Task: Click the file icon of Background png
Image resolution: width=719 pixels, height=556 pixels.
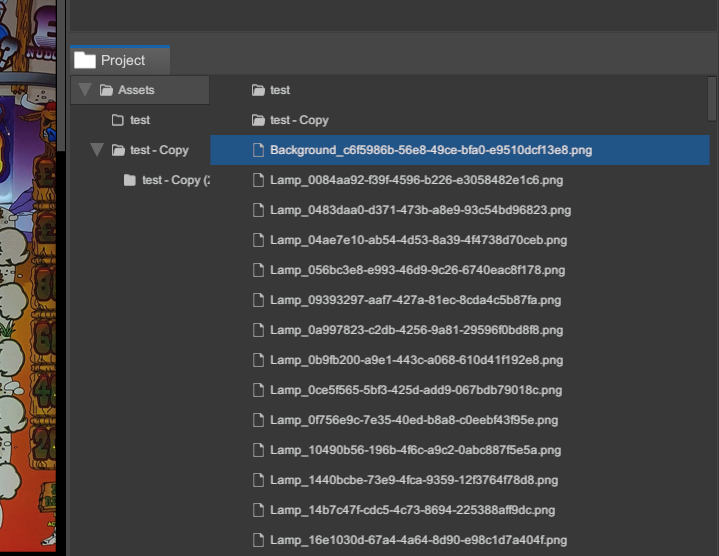Action: 258,150
